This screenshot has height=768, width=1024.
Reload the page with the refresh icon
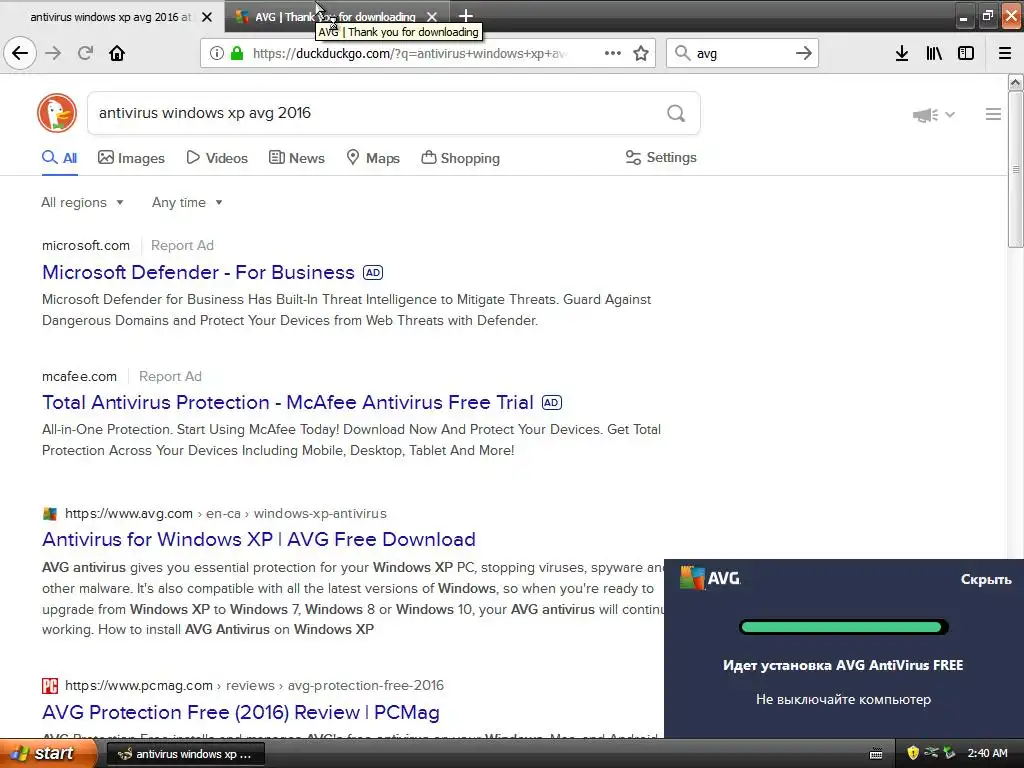pyautogui.click(x=85, y=53)
